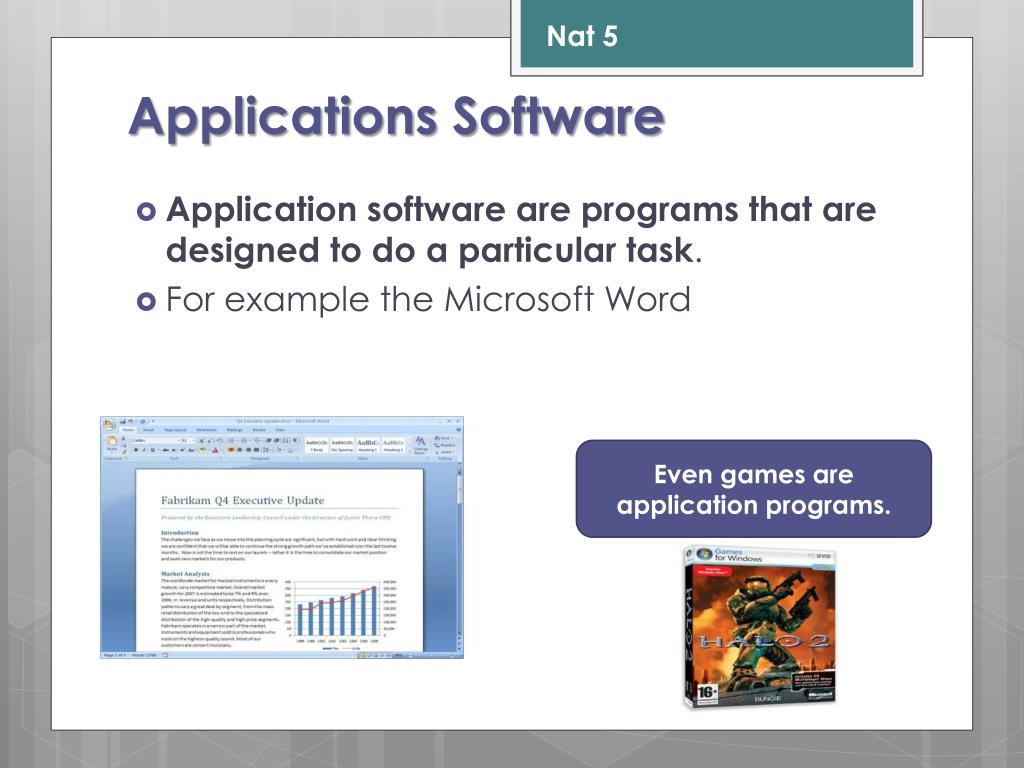1024x768 pixels.
Task: Click the Office button in the Word screenshot
Action: coord(109,424)
